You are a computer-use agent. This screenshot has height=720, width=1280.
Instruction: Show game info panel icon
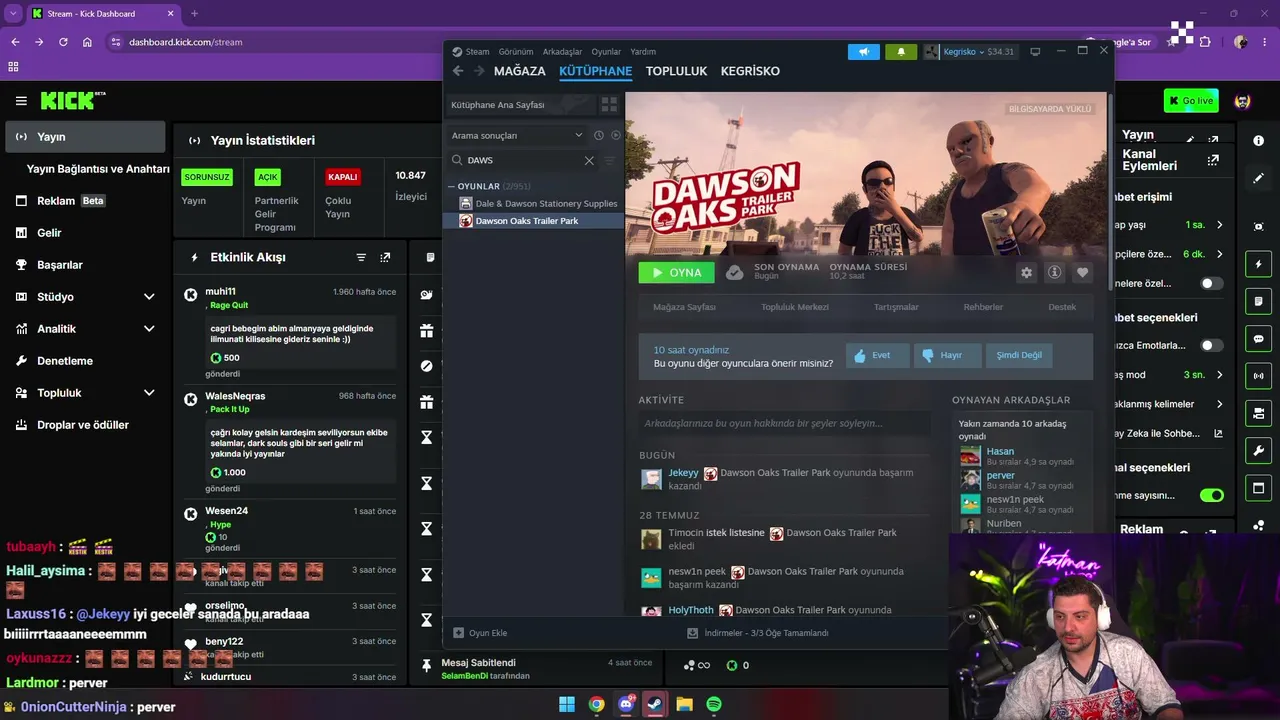pos(1054,272)
